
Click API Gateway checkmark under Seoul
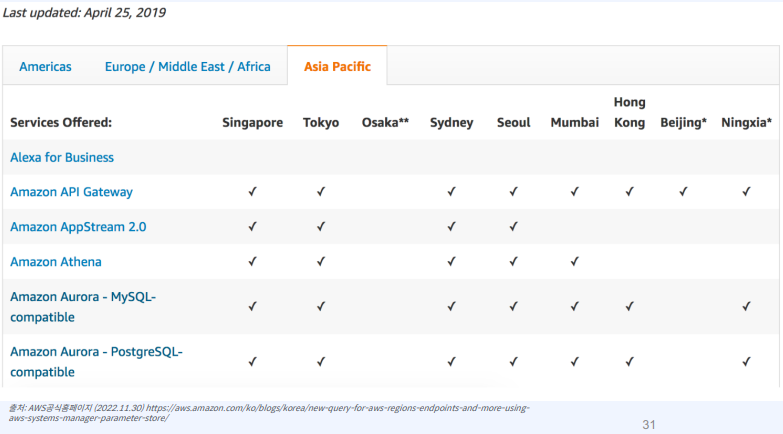[513, 191]
